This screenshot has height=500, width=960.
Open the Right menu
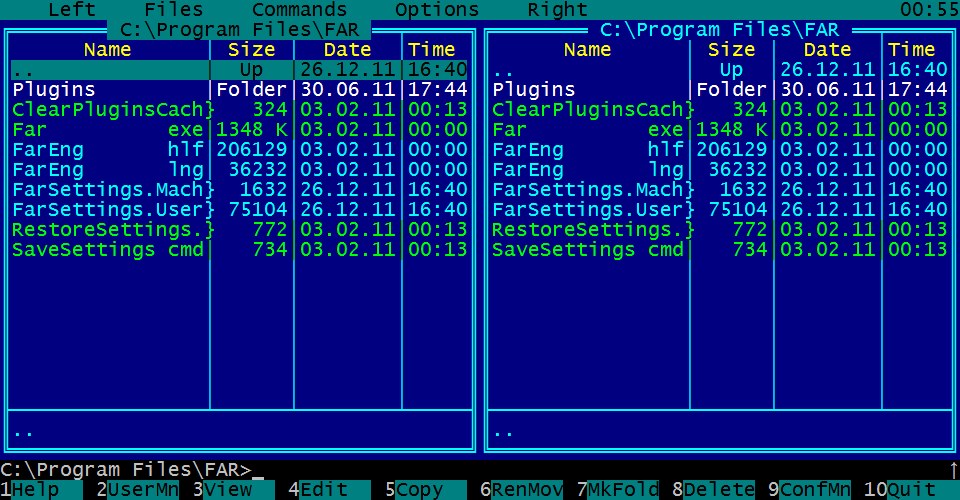click(x=557, y=9)
